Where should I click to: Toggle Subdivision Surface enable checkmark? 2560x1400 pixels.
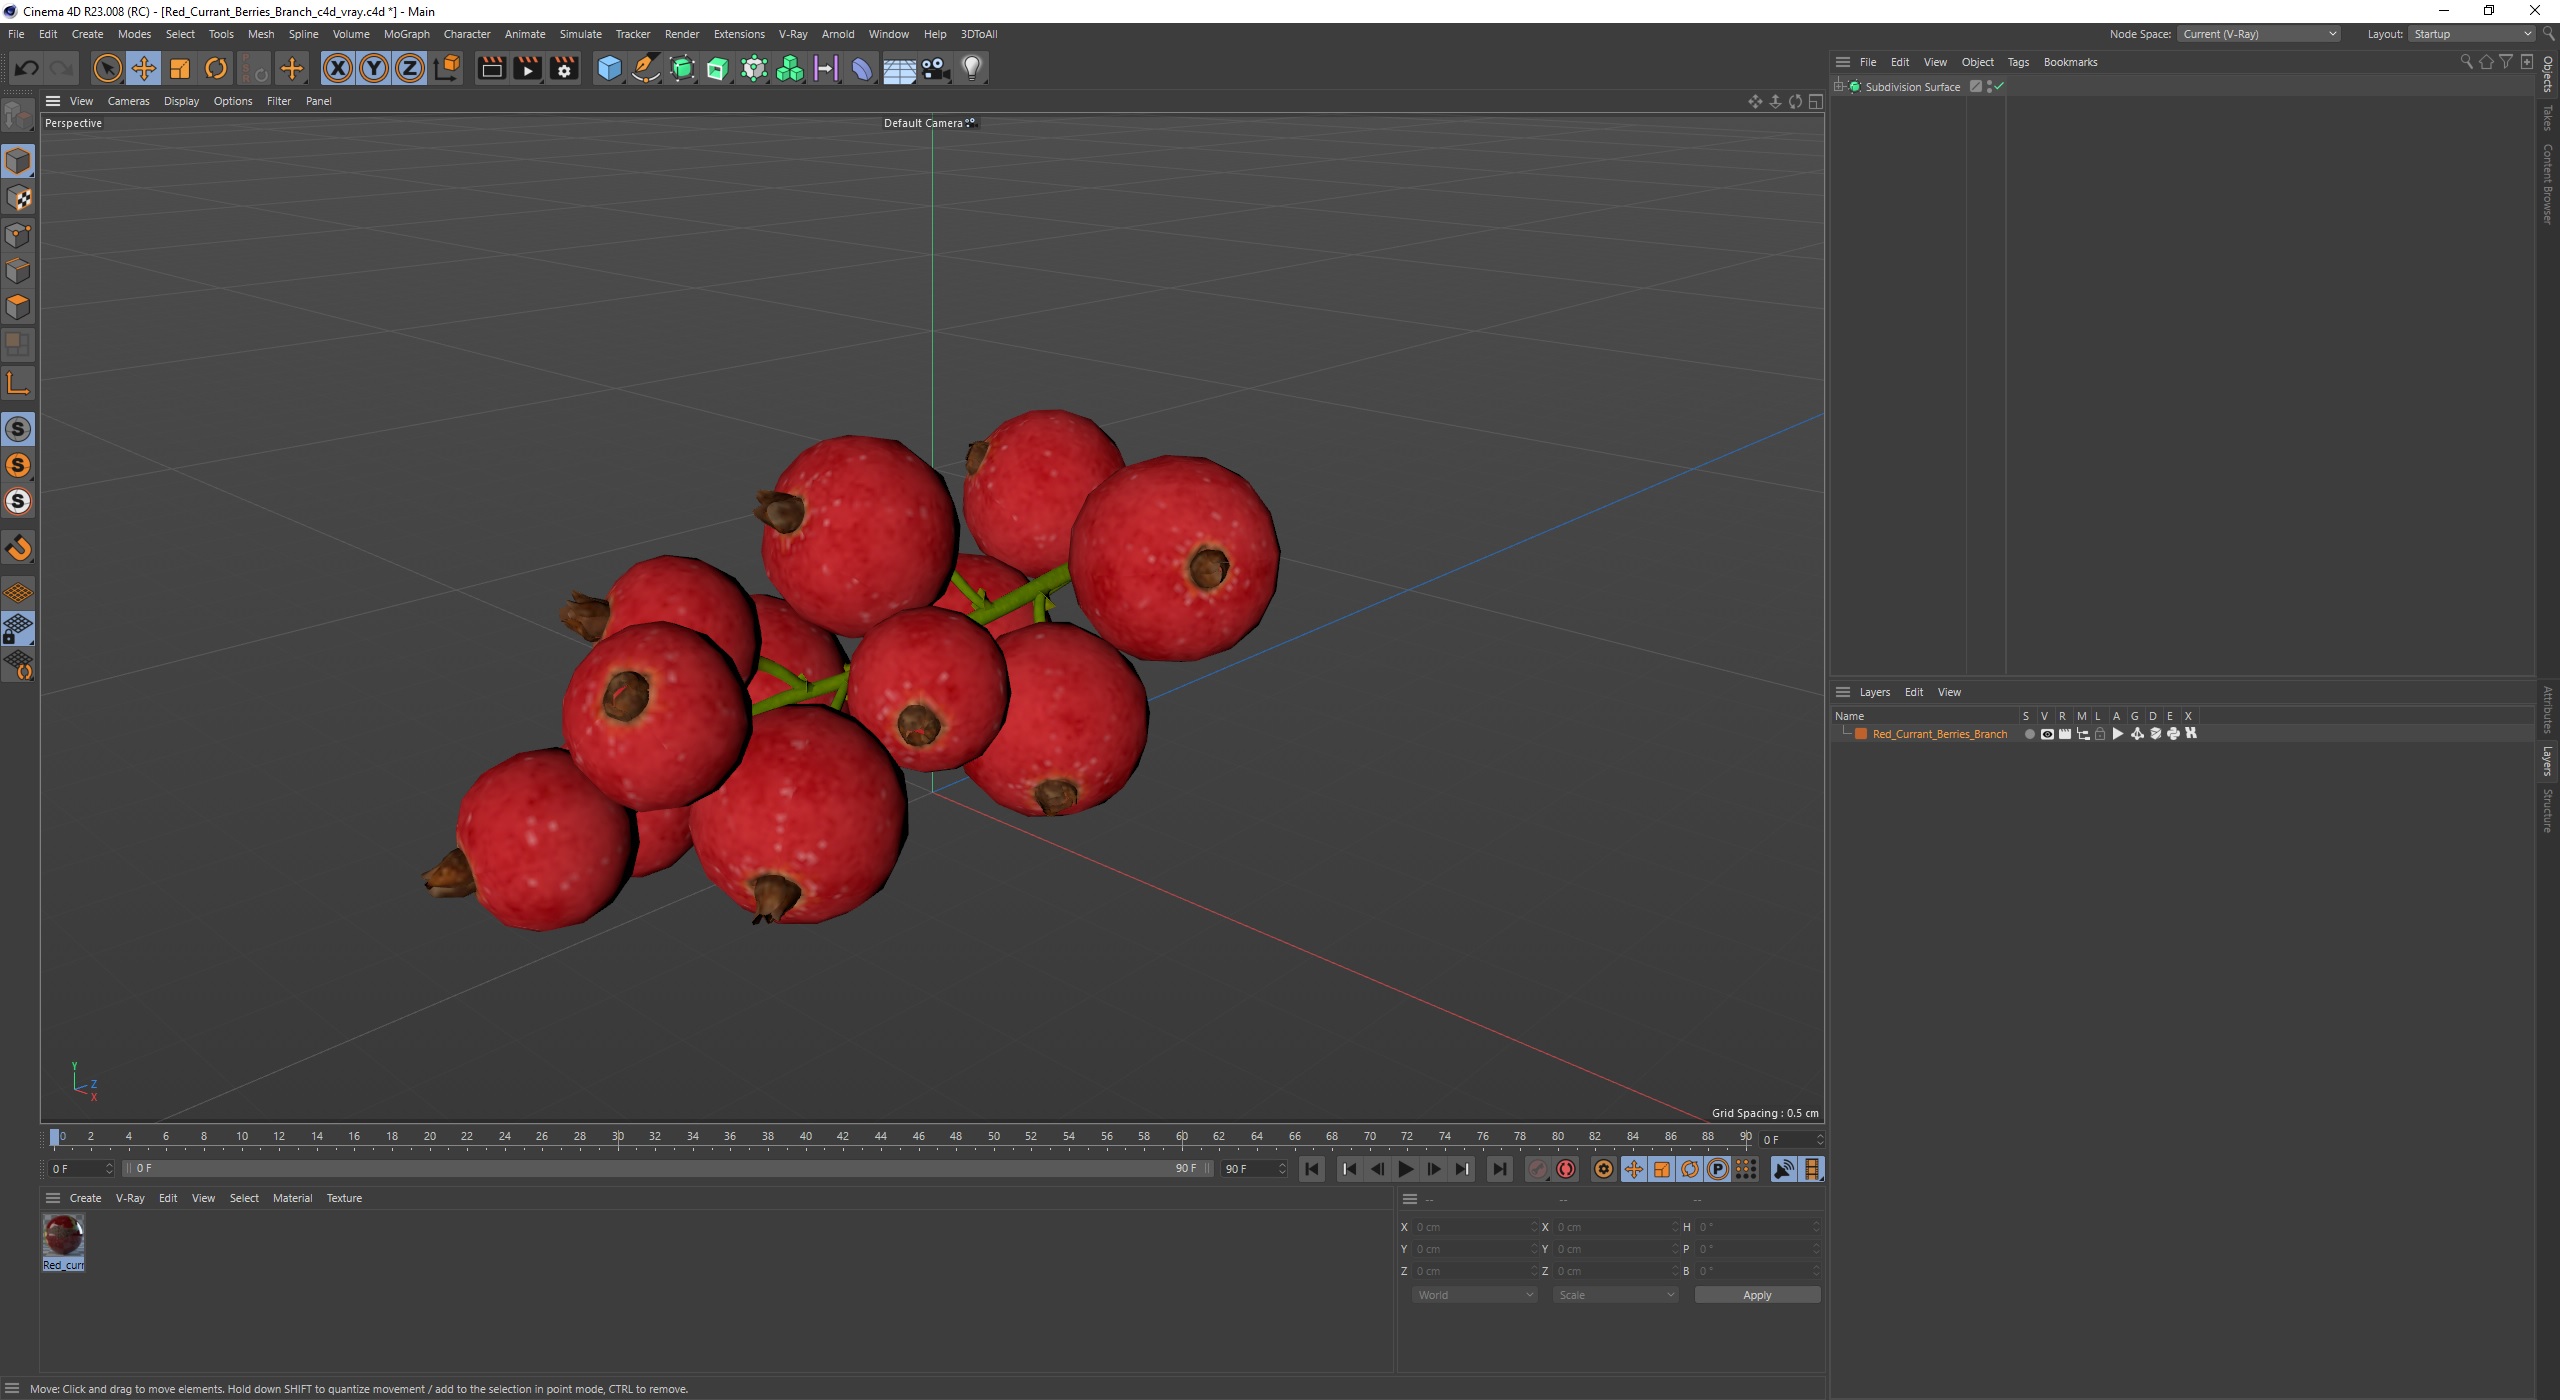click(x=1998, y=86)
